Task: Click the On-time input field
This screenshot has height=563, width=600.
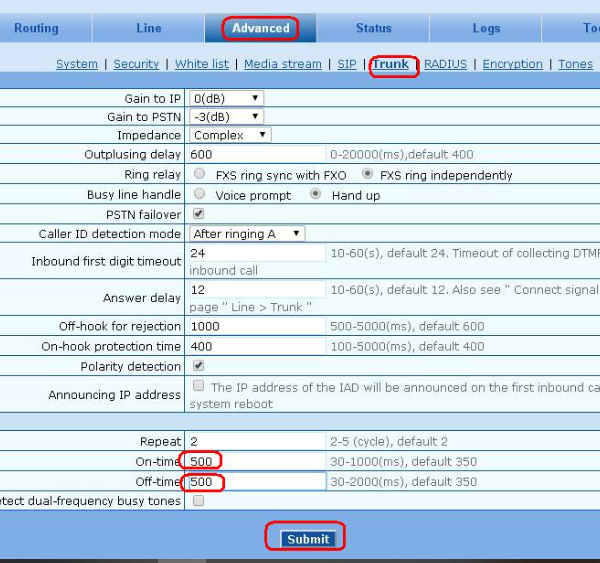Action: 257,461
